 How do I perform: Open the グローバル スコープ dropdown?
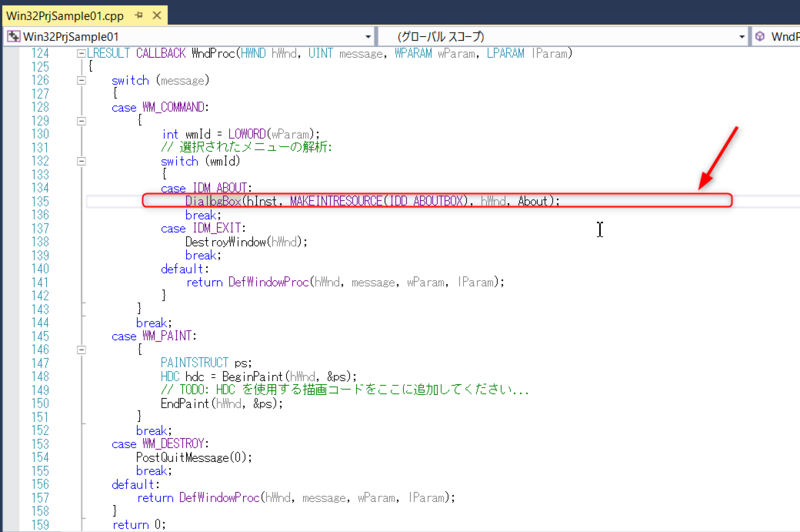[x=742, y=37]
